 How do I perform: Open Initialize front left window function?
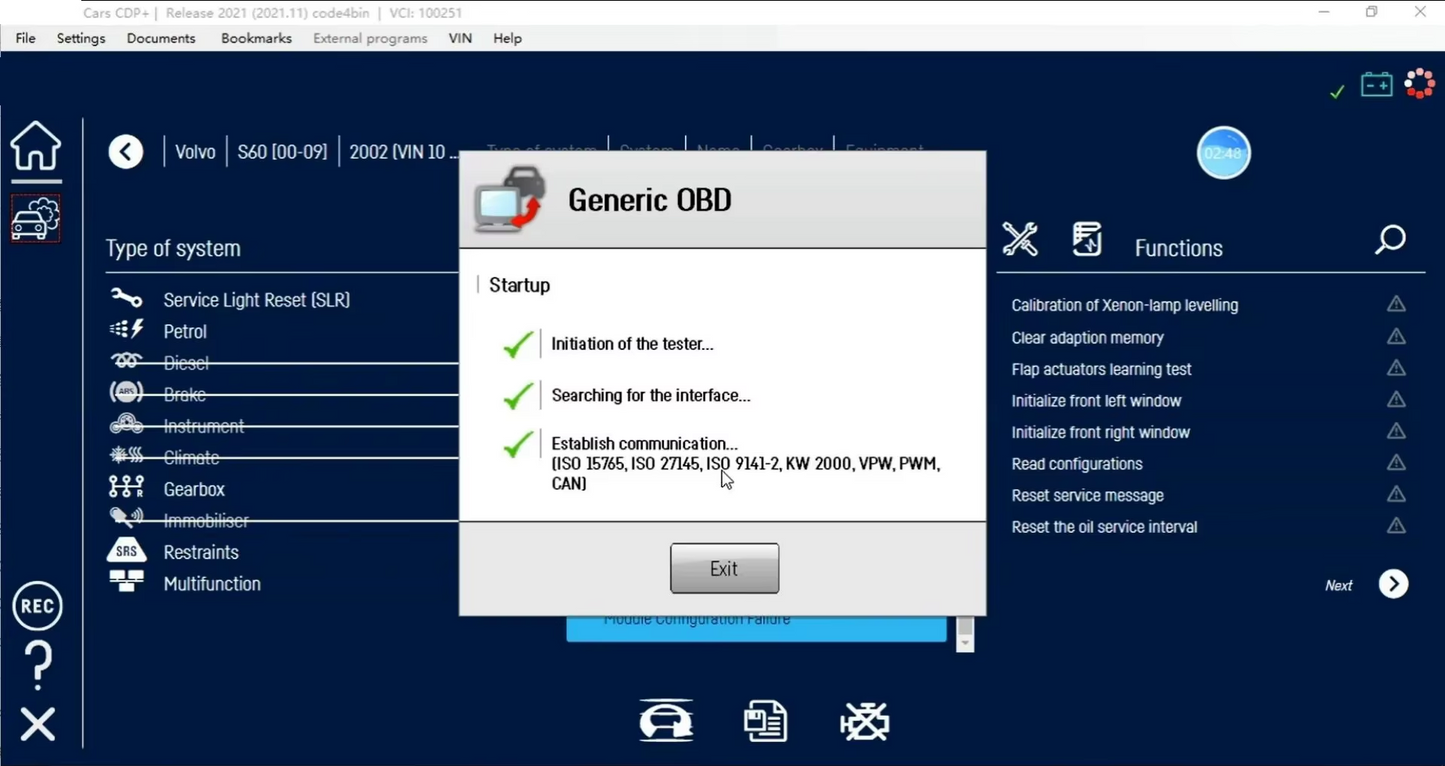coord(1096,401)
